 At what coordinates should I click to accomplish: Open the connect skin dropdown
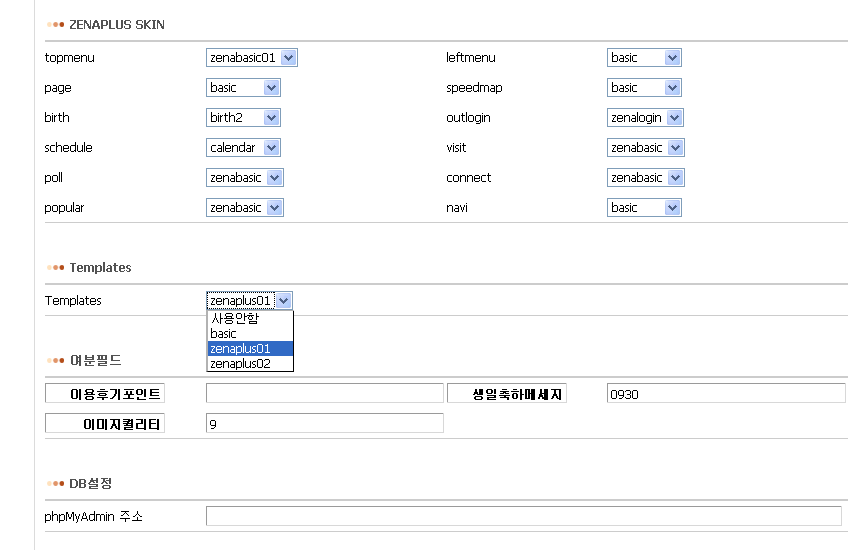tap(645, 178)
